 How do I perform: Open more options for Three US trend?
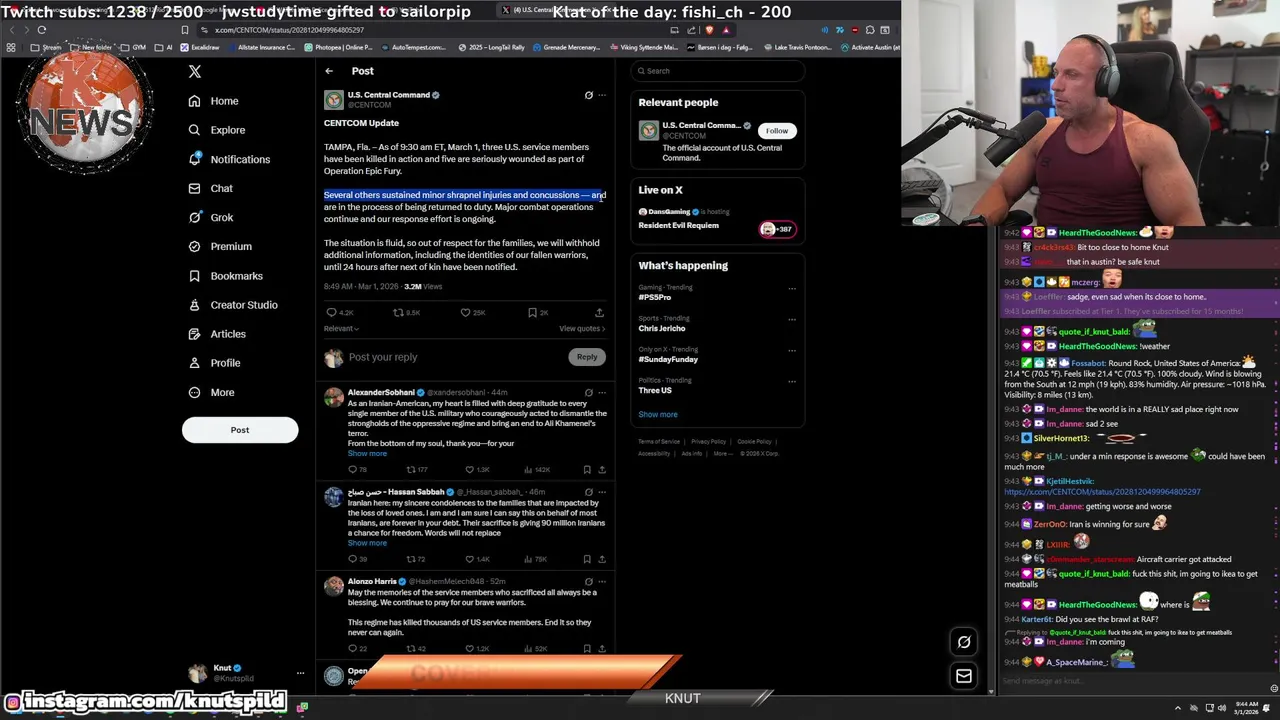pyautogui.click(x=792, y=382)
